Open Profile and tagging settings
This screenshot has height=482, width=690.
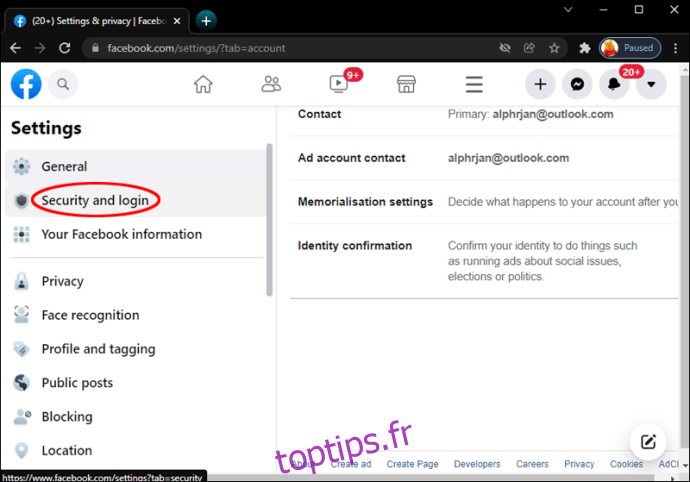136,349
